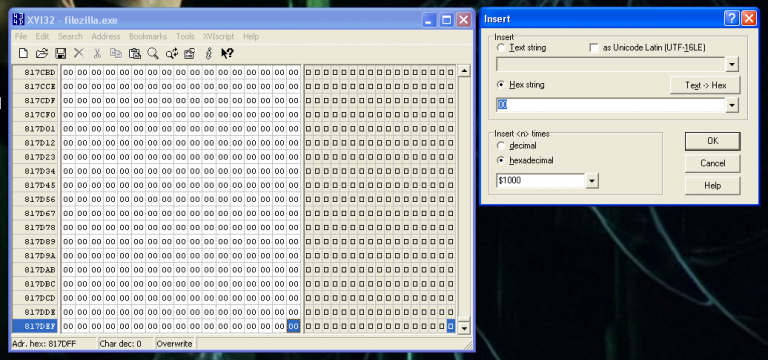Expand the Hex string combo box dropdown
Screen dimensions: 768x360
(x=732, y=105)
